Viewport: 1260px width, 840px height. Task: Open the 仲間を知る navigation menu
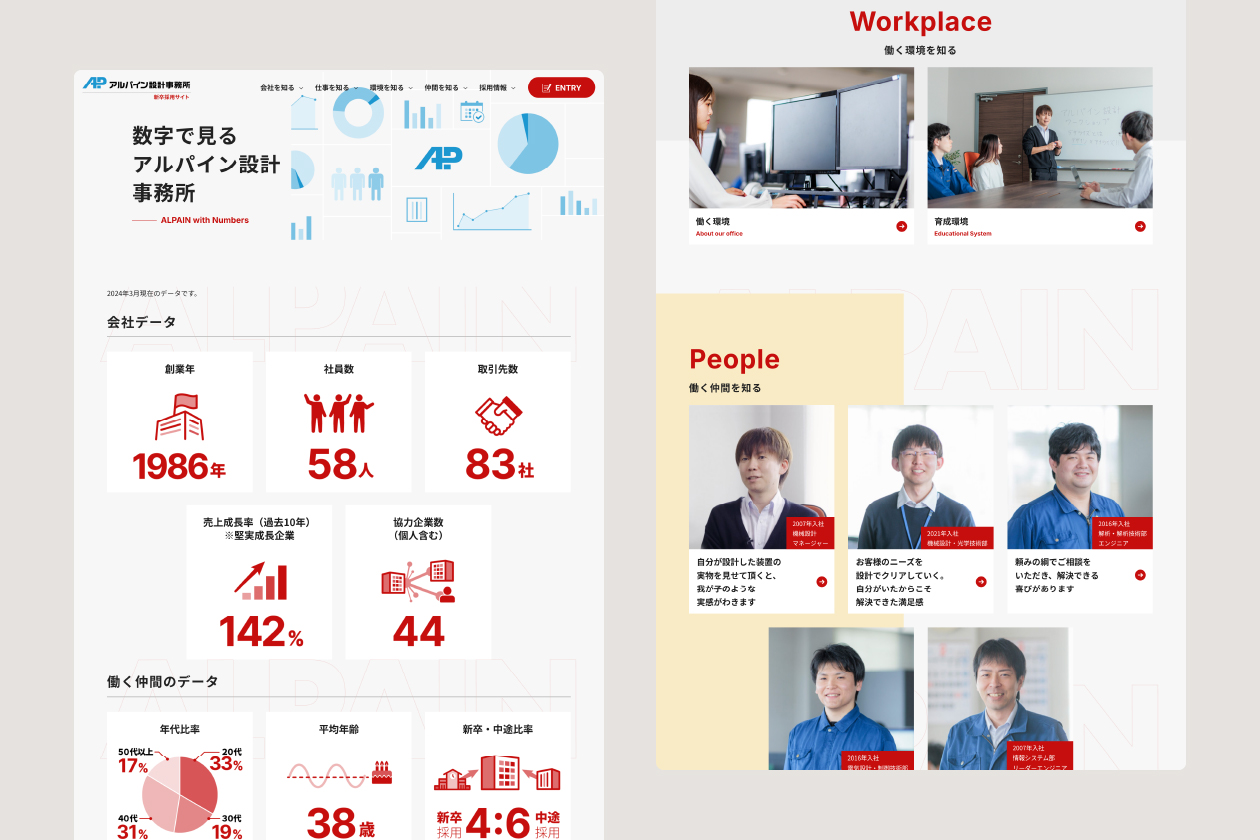tap(446, 88)
